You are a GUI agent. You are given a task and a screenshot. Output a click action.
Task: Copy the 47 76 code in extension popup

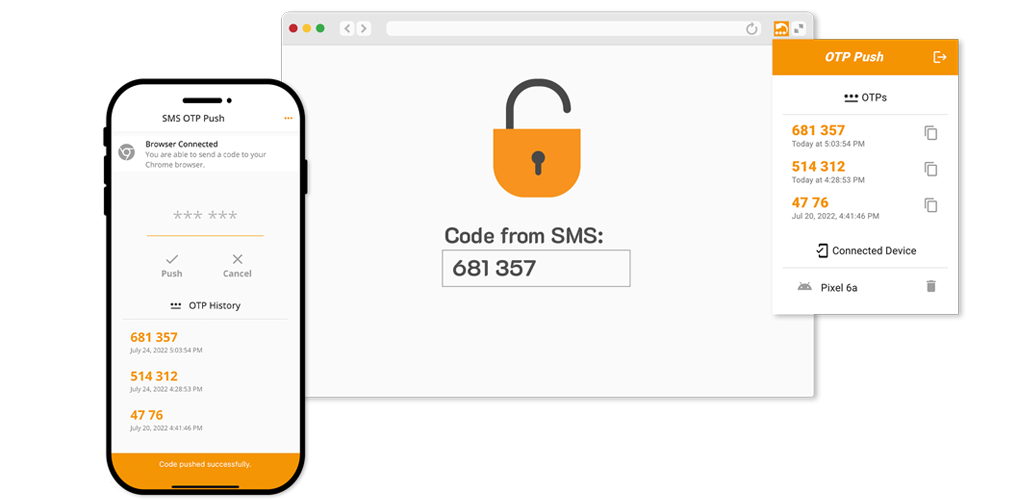(x=931, y=204)
